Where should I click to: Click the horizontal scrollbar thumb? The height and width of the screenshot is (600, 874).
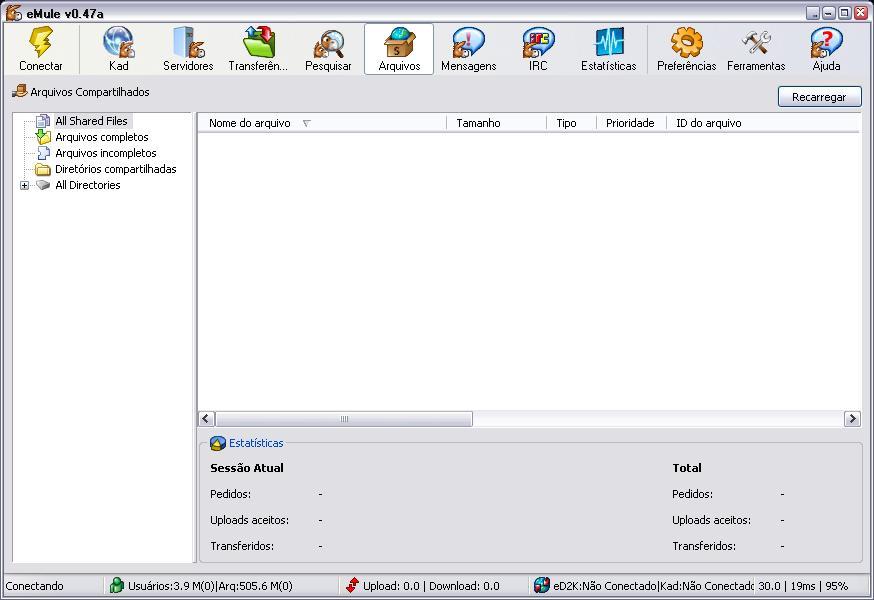tap(344, 419)
